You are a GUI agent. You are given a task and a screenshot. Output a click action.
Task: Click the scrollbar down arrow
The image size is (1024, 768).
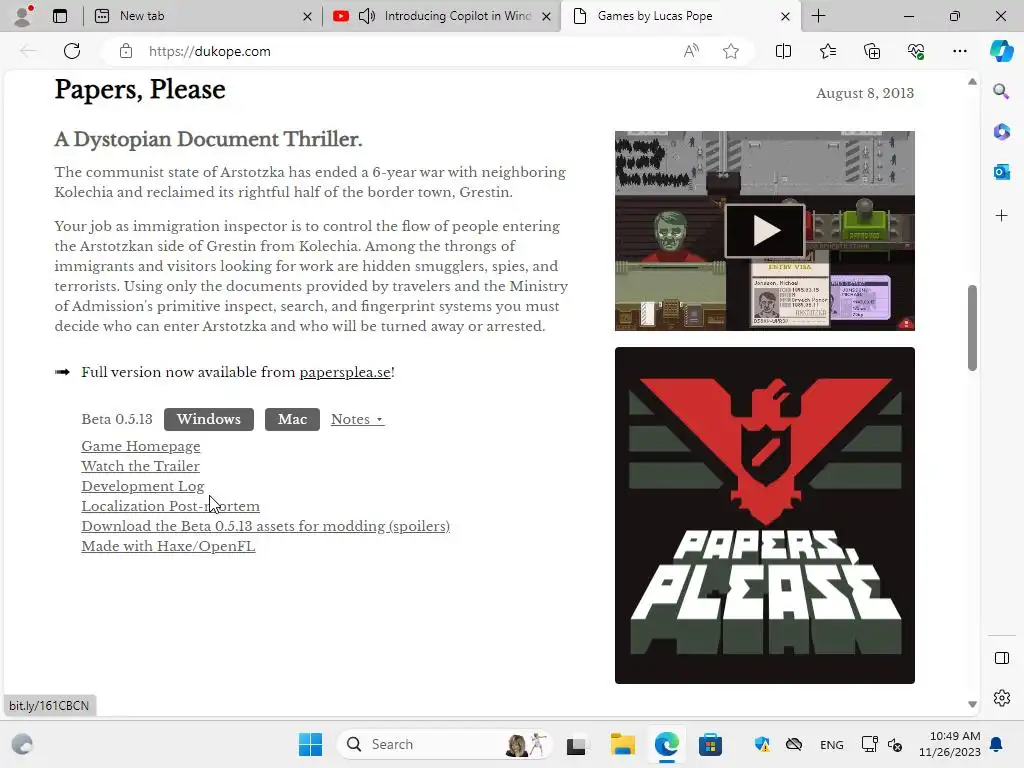click(972, 704)
